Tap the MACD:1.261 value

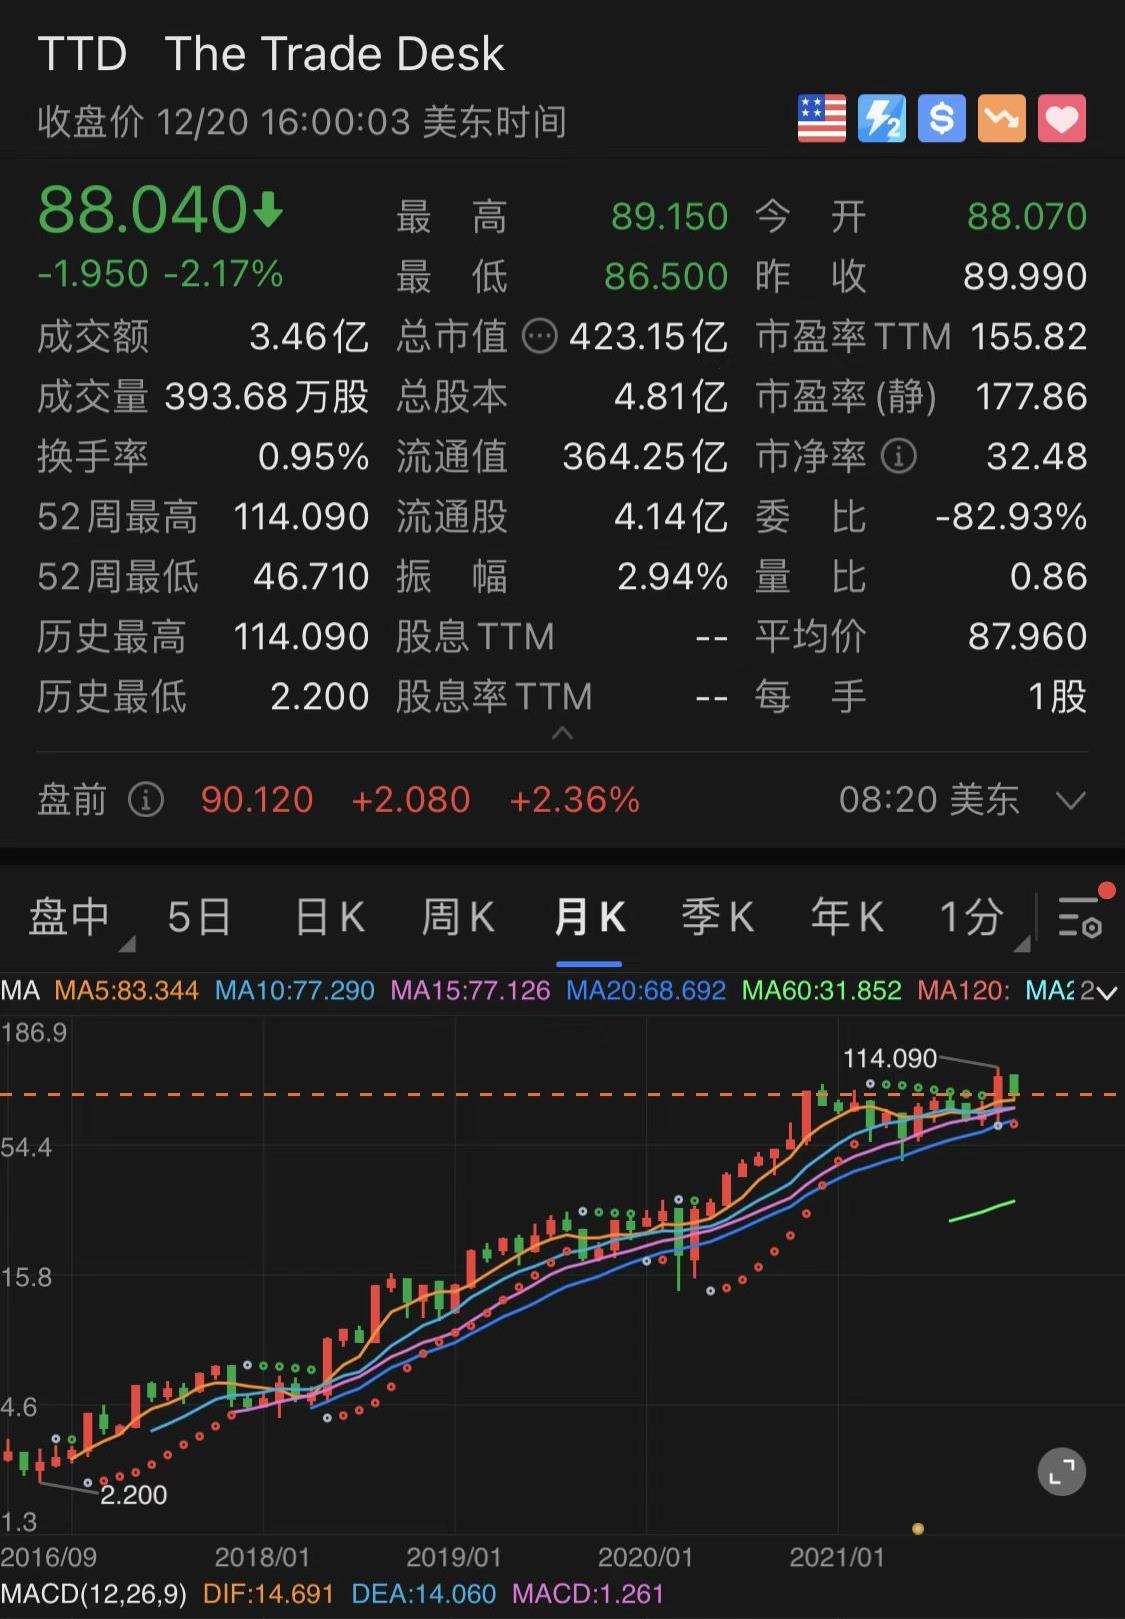click(587, 1593)
